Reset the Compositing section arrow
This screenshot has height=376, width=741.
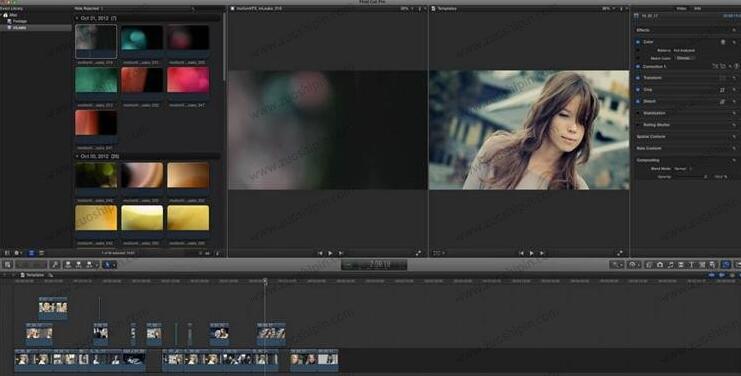(x=734, y=160)
